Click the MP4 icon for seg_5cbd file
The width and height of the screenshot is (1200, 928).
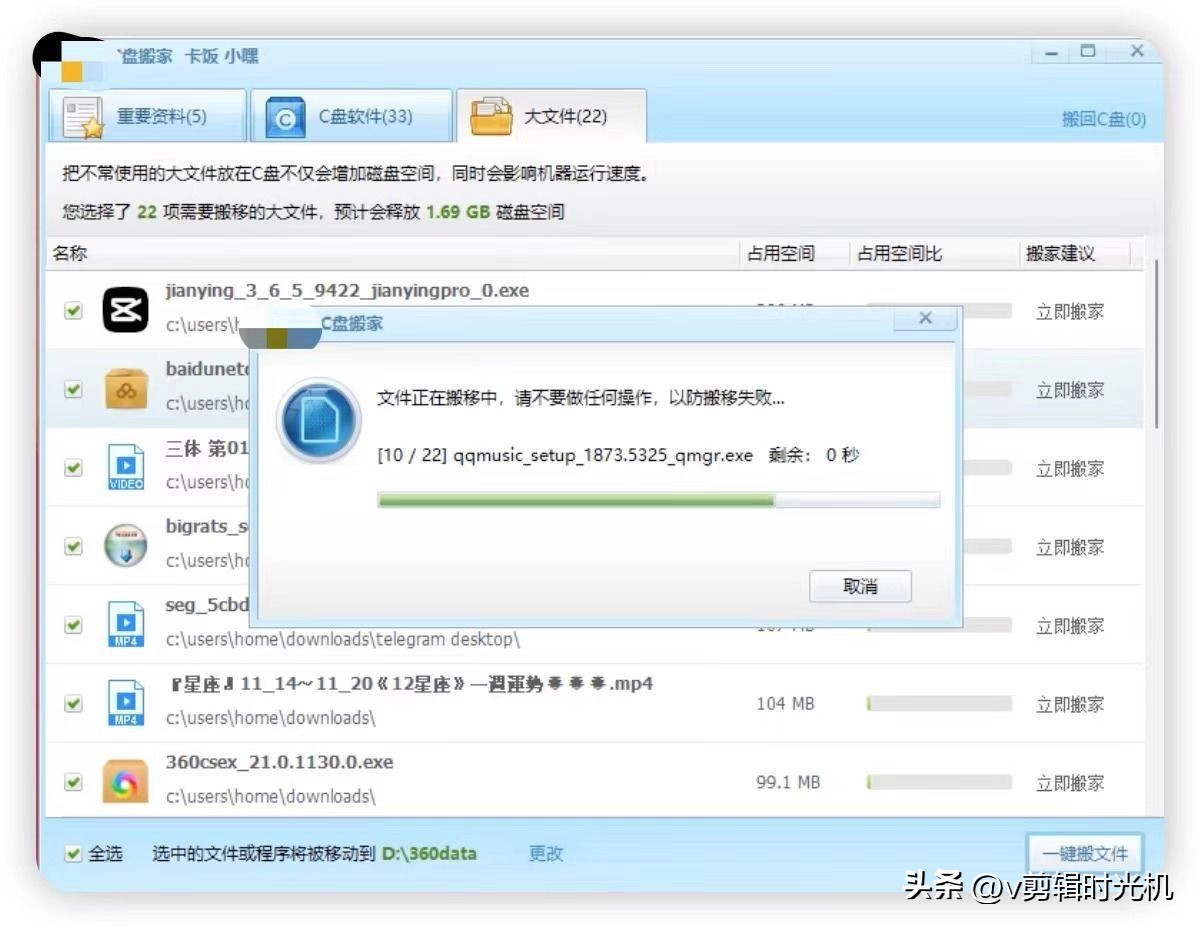click(x=125, y=624)
